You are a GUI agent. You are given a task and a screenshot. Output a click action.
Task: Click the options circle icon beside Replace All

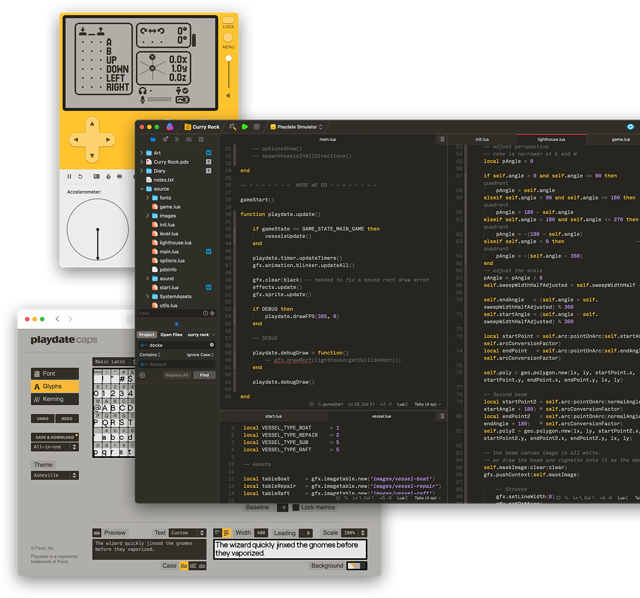point(142,375)
